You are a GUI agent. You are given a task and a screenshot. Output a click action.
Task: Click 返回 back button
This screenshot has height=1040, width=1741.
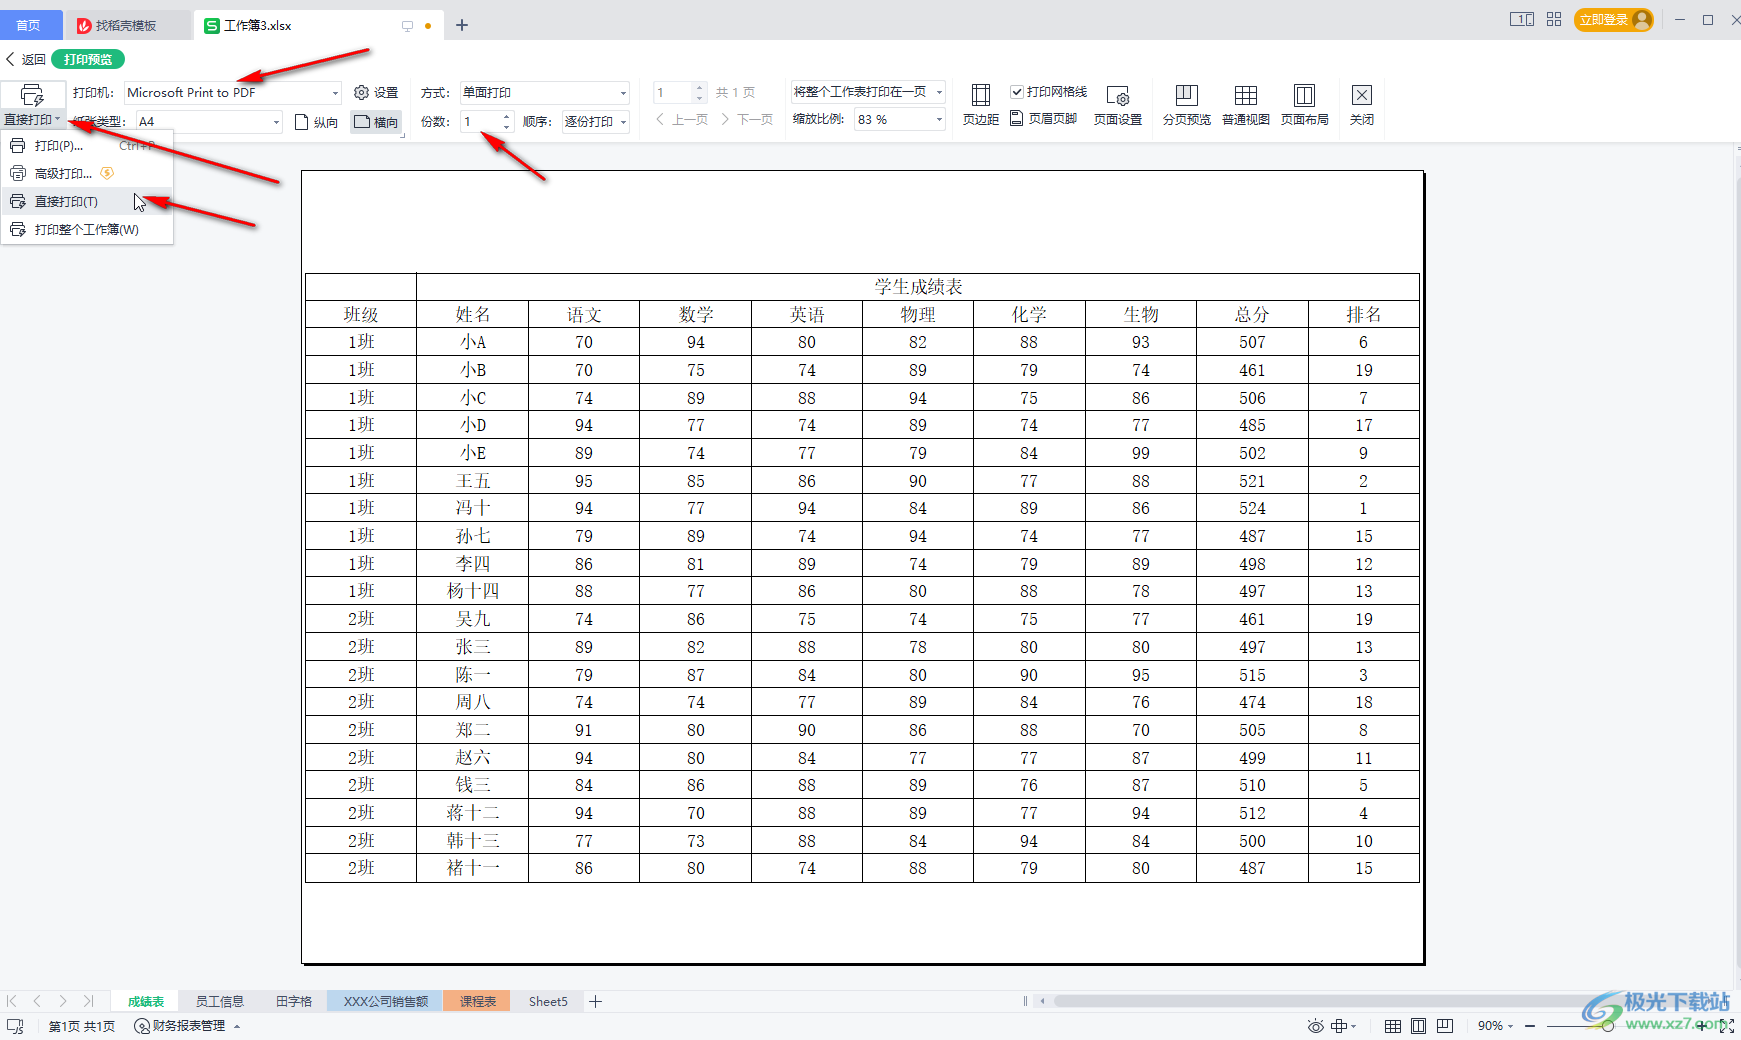click(x=26, y=60)
